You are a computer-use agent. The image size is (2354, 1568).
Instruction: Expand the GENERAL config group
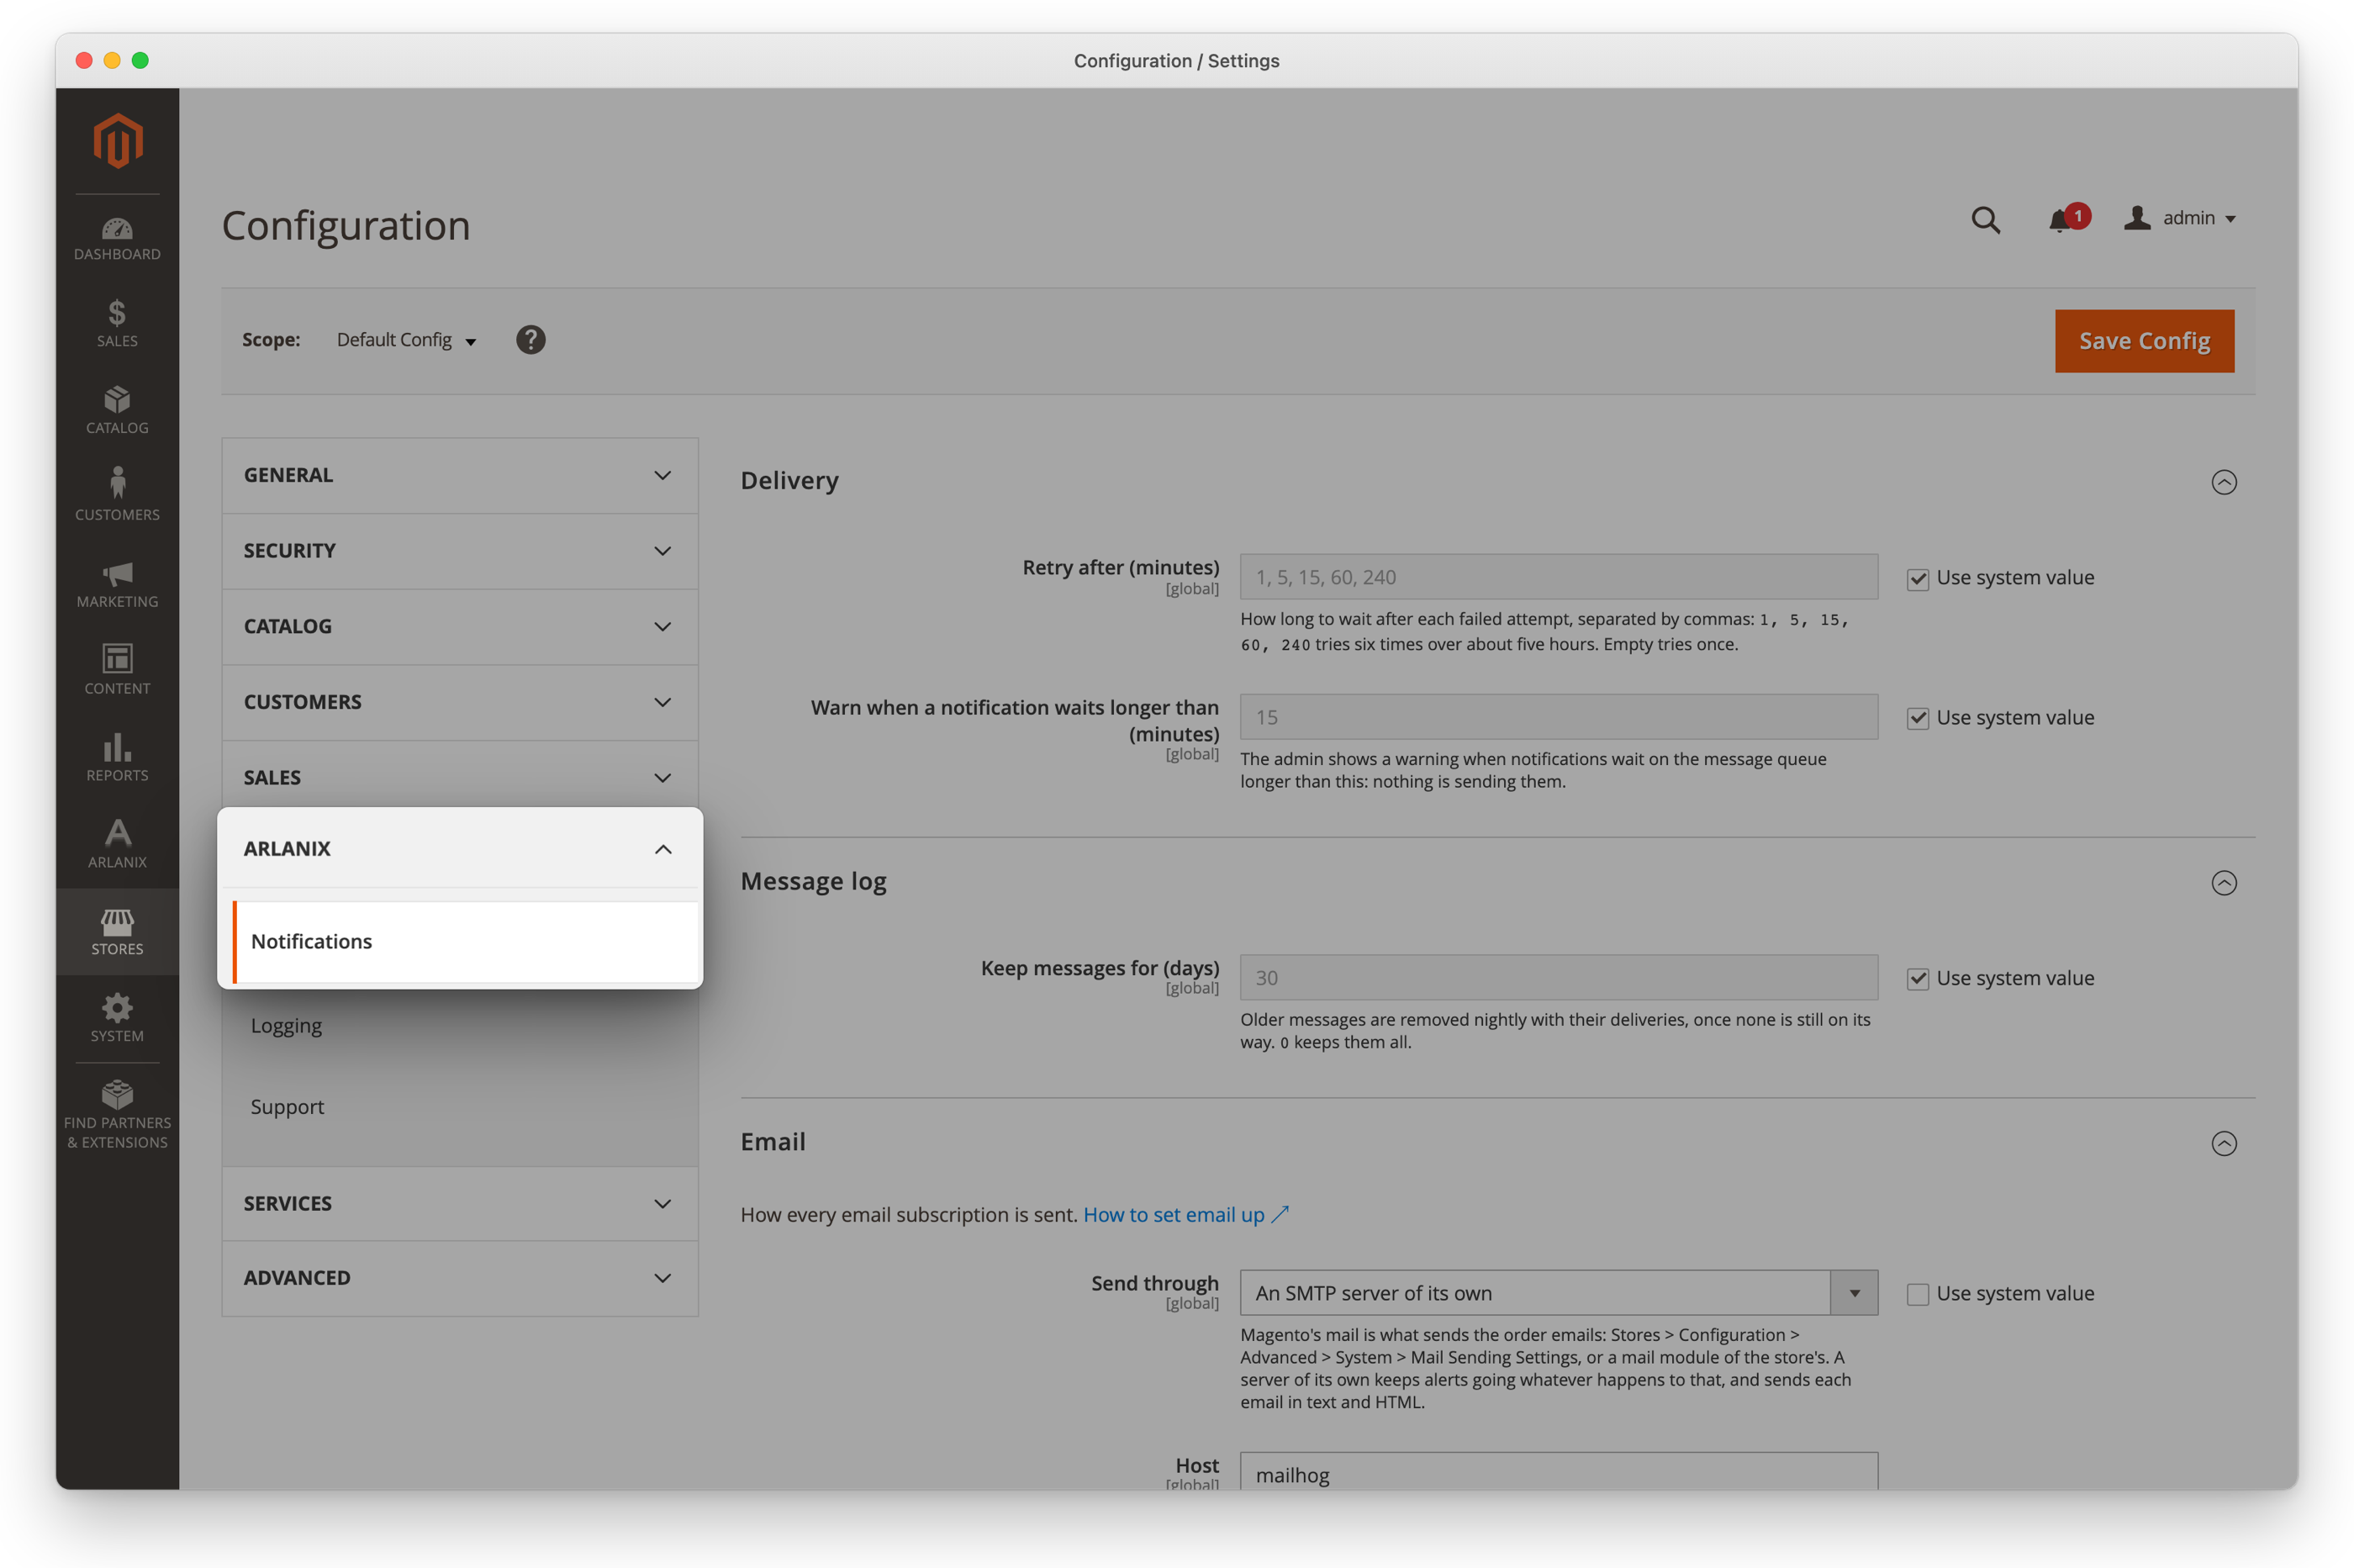tap(460, 476)
